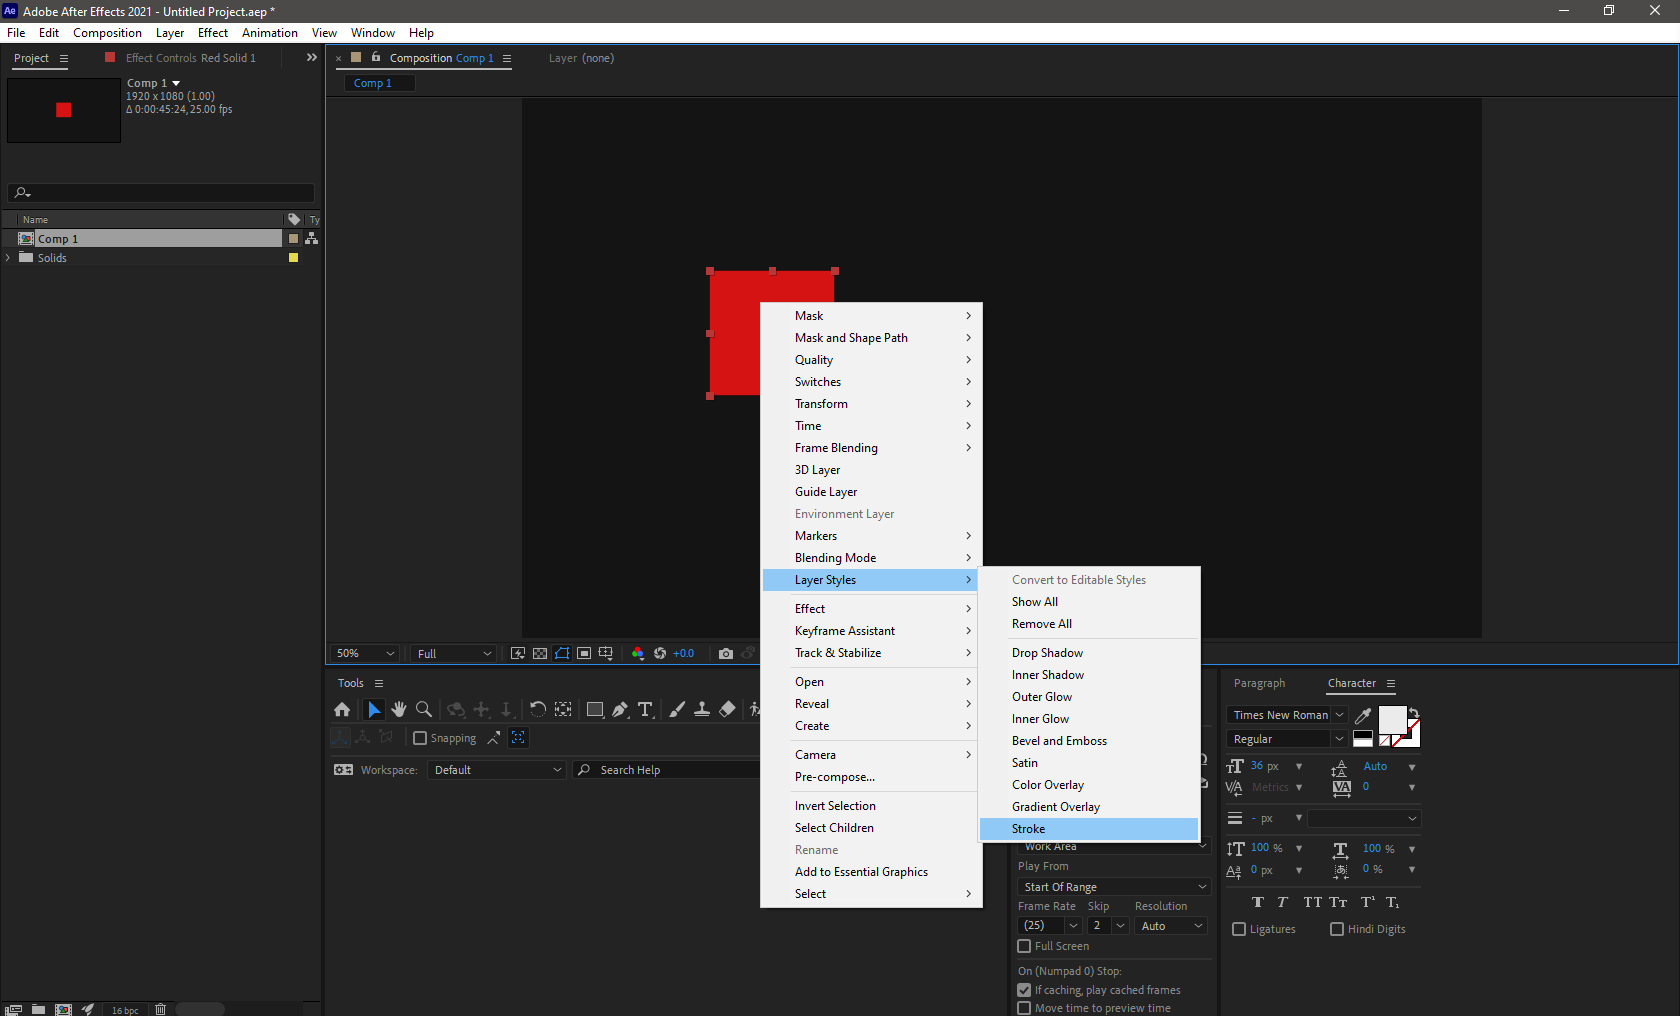Apply the Stroke layer style

(x=1027, y=828)
